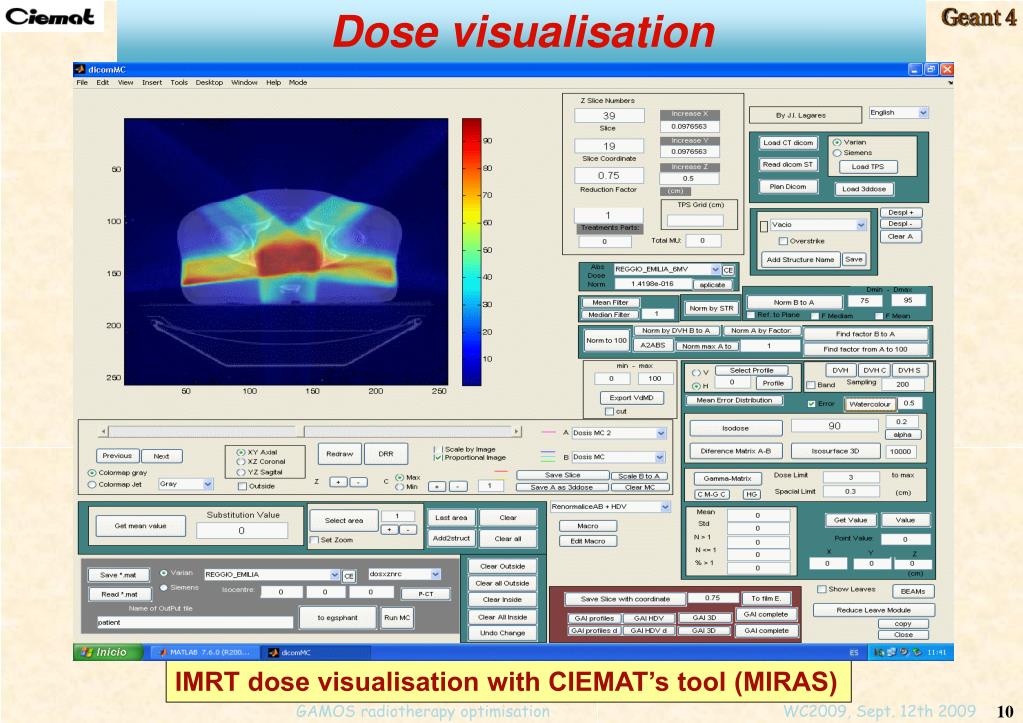Click the dose image axial view
The image size is (1023, 723).
(286, 252)
